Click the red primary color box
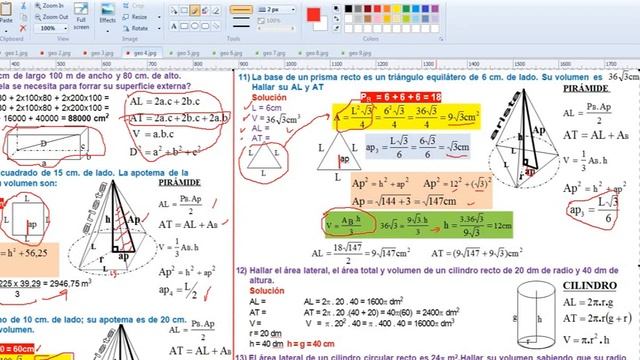The image size is (640, 360). tap(313, 14)
